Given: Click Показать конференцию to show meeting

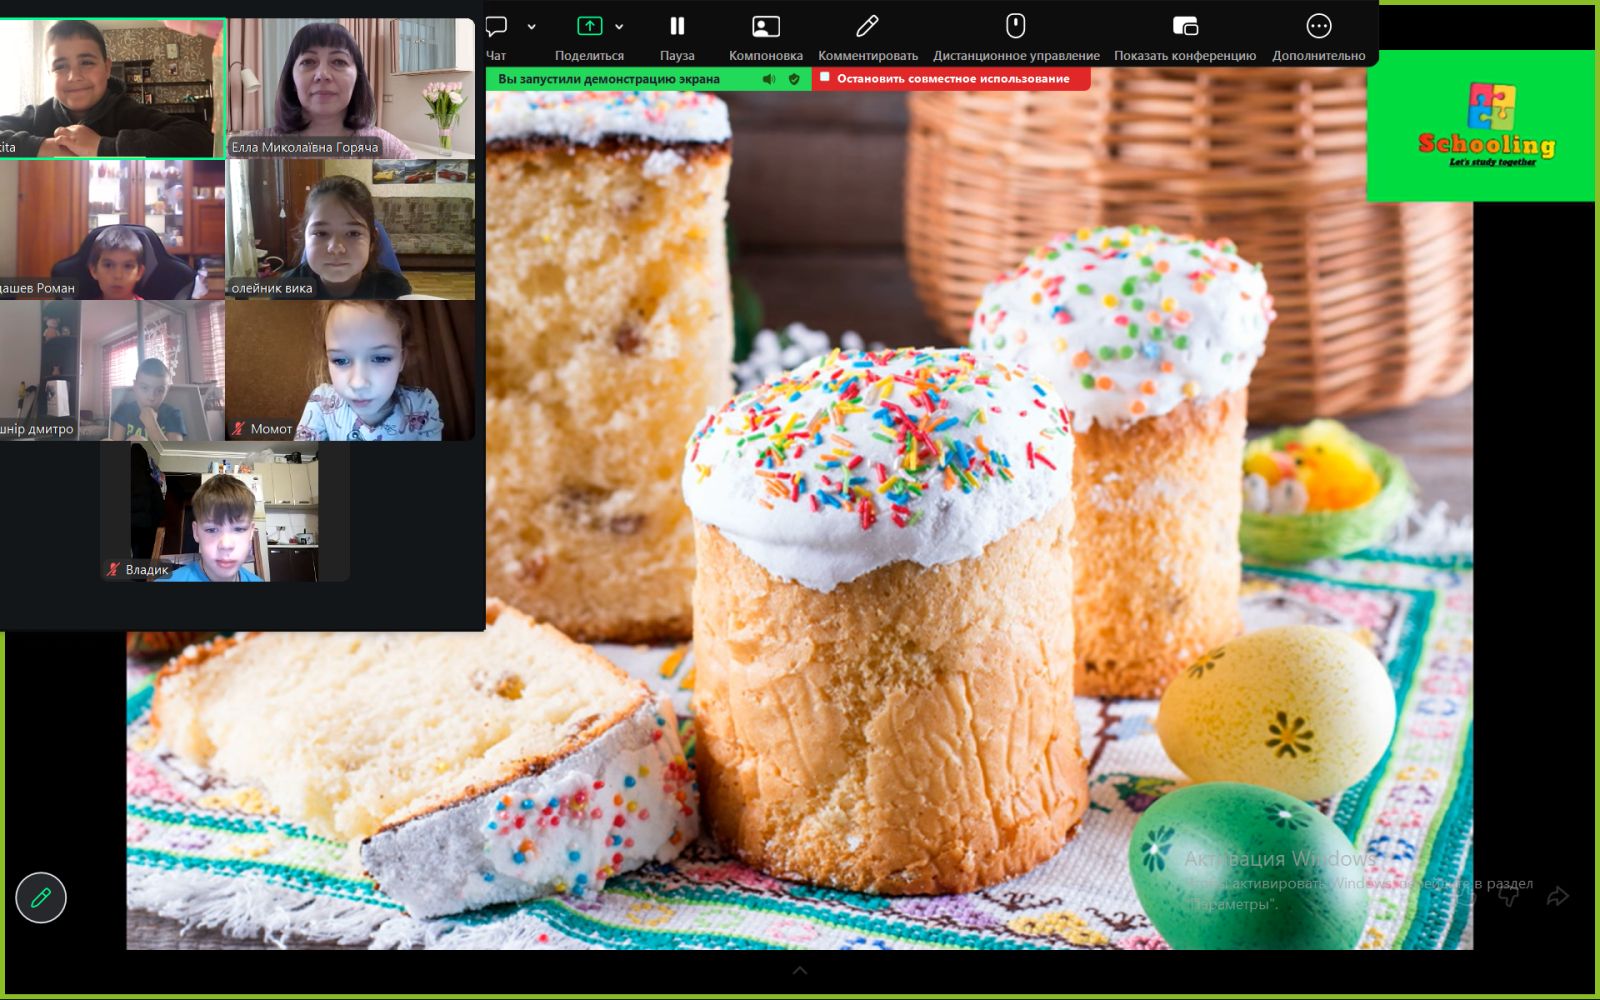Looking at the screenshot, I should [1184, 36].
